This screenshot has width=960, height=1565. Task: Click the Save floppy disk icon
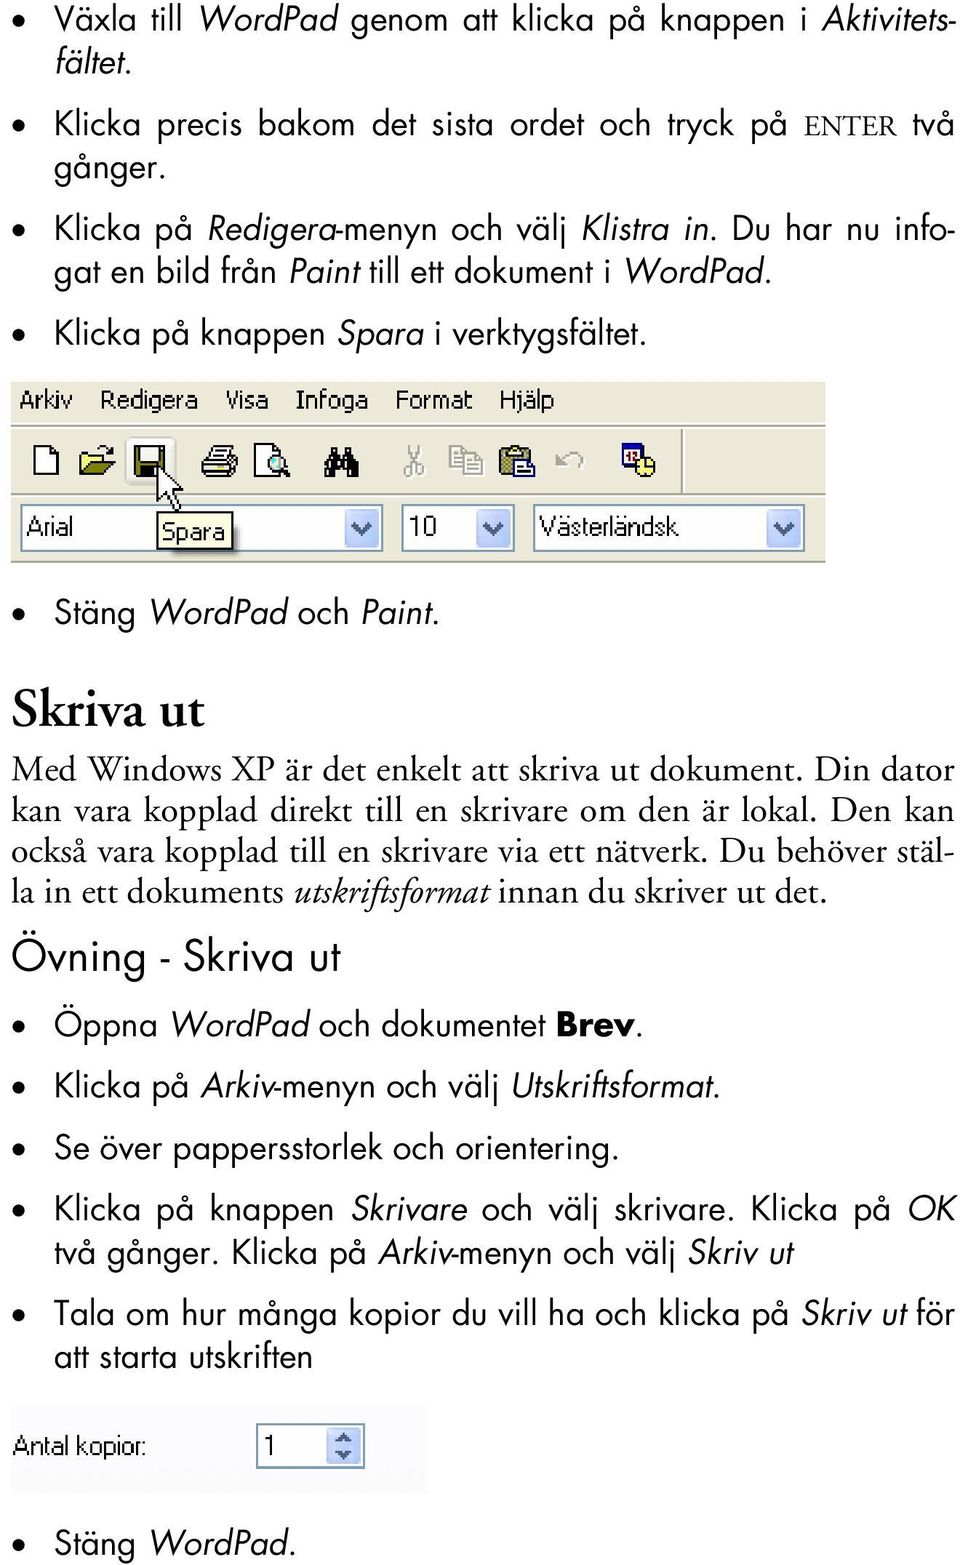click(x=150, y=461)
